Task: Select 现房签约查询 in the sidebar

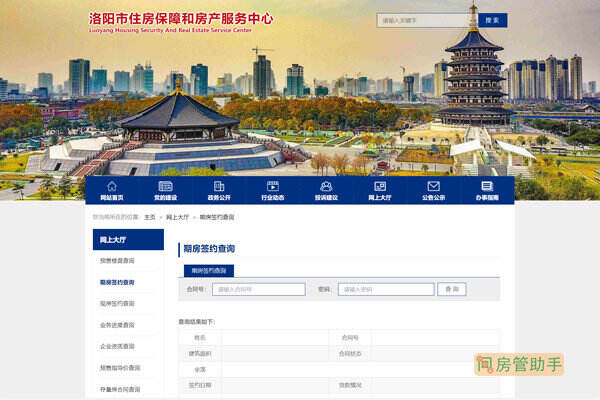Action: tap(117, 303)
